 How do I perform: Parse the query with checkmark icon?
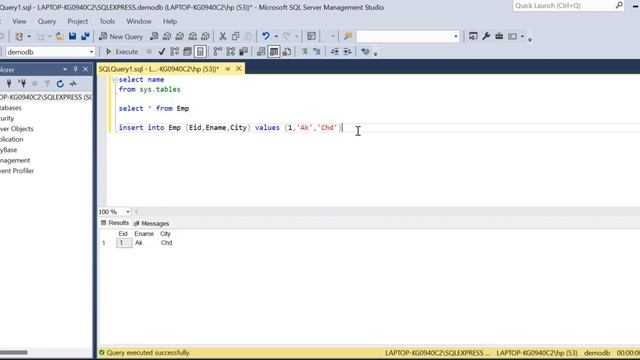pos(162,51)
